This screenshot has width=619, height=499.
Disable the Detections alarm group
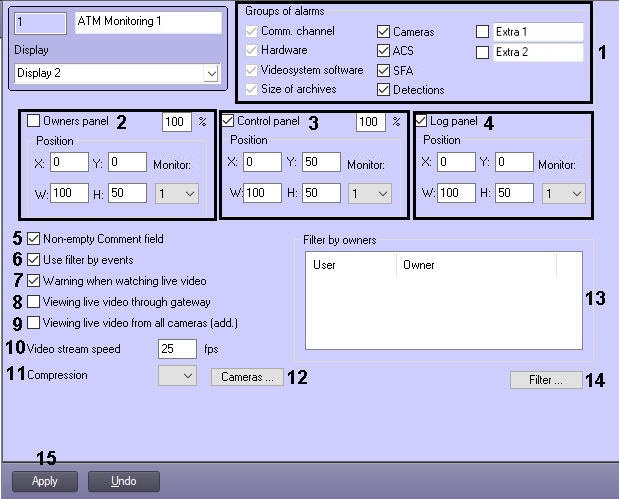383,90
